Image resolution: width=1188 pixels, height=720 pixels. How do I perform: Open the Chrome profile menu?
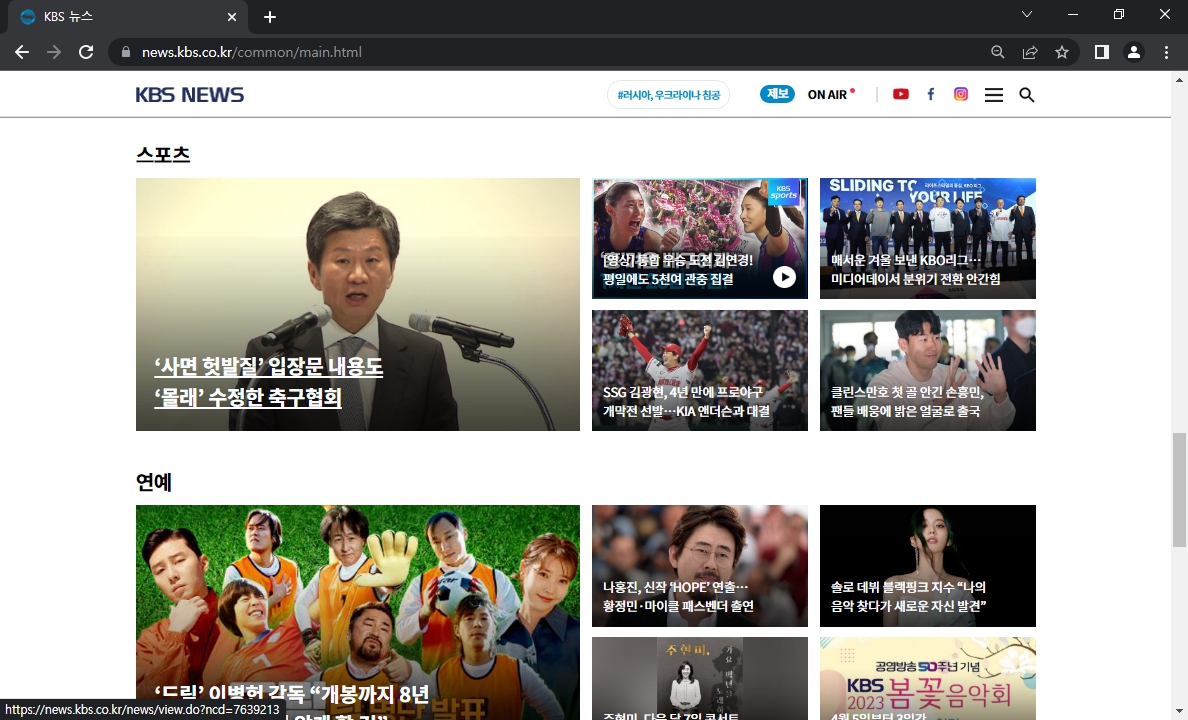[1133, 52]
